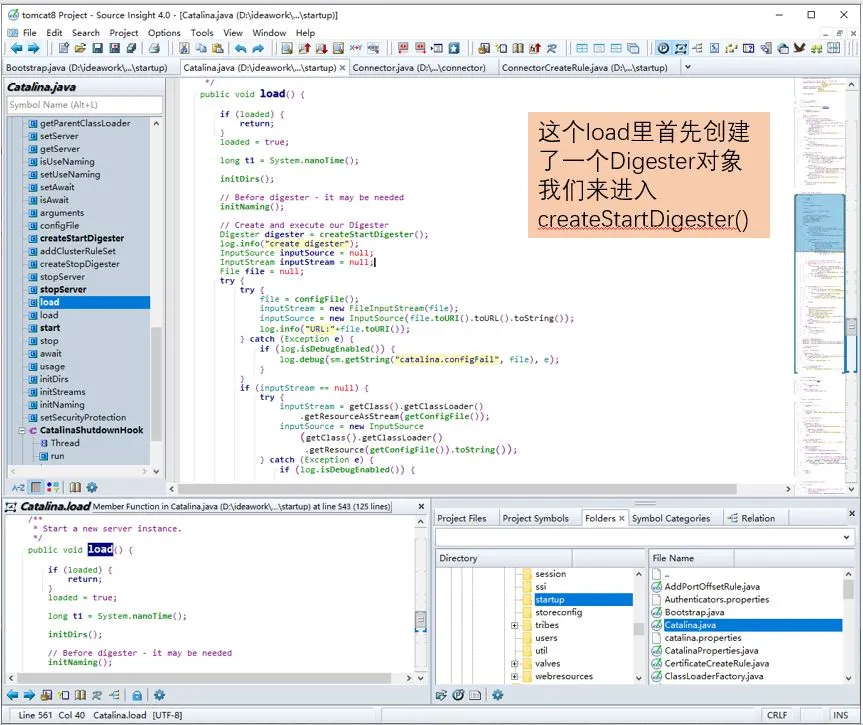Click the lock icon in the context window toolbar

pyautogui.click(x=137, y=695)
